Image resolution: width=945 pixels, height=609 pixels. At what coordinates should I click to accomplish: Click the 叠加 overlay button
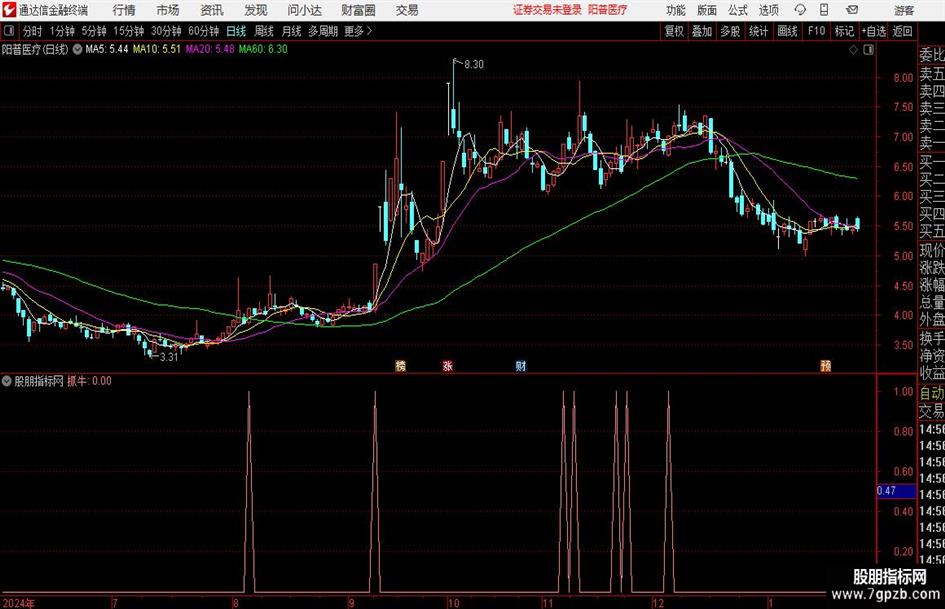(x=702, y=31)
